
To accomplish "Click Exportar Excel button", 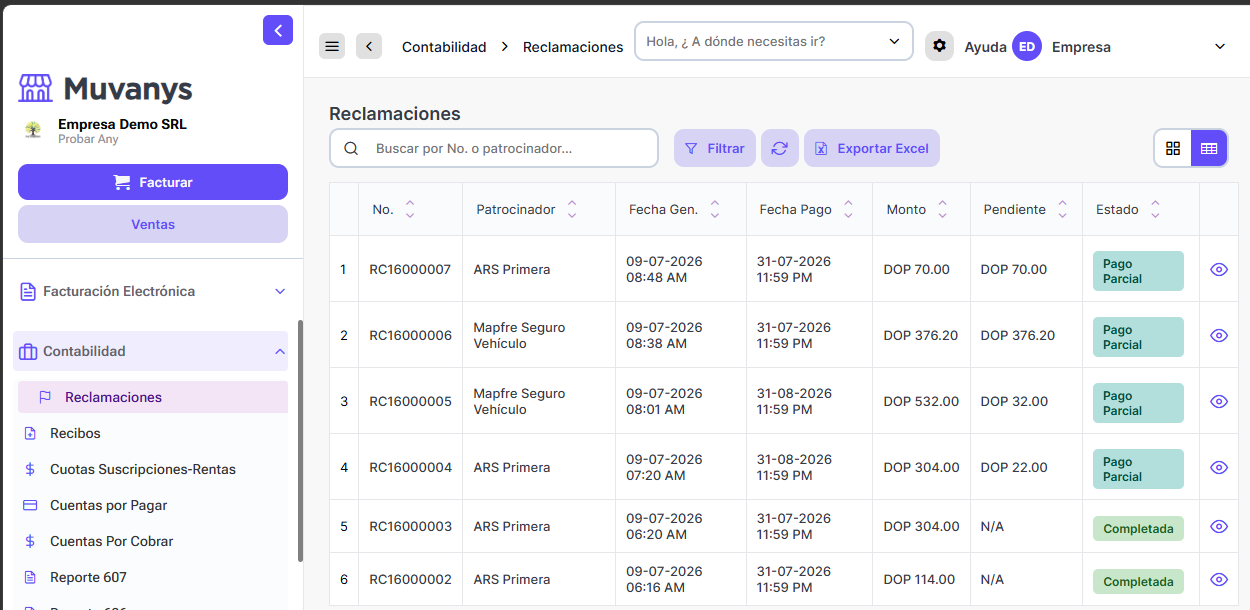I will 872,148.
